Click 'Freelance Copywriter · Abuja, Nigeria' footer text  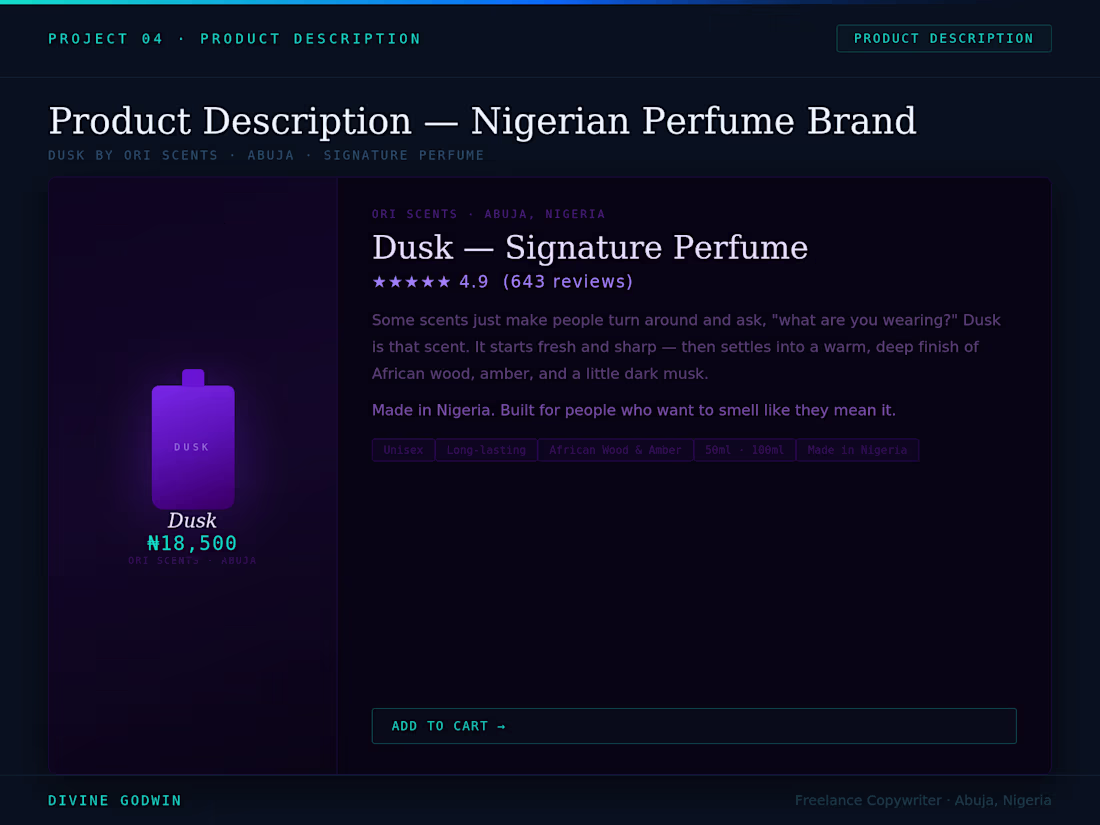[x=923, y=800]
